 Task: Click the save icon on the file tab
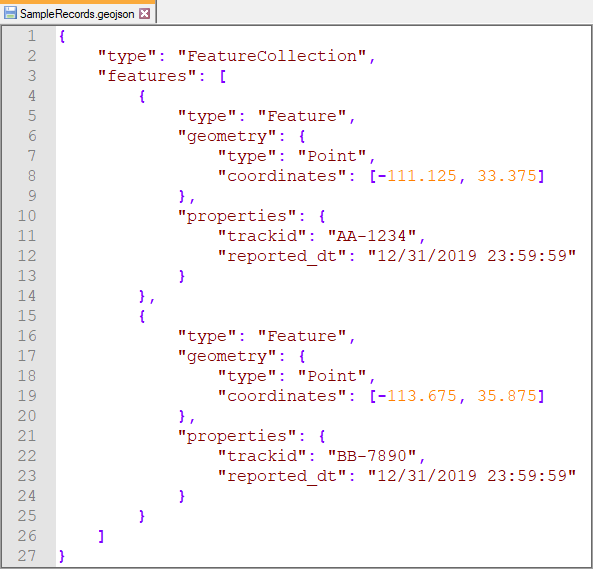(10, 13)
